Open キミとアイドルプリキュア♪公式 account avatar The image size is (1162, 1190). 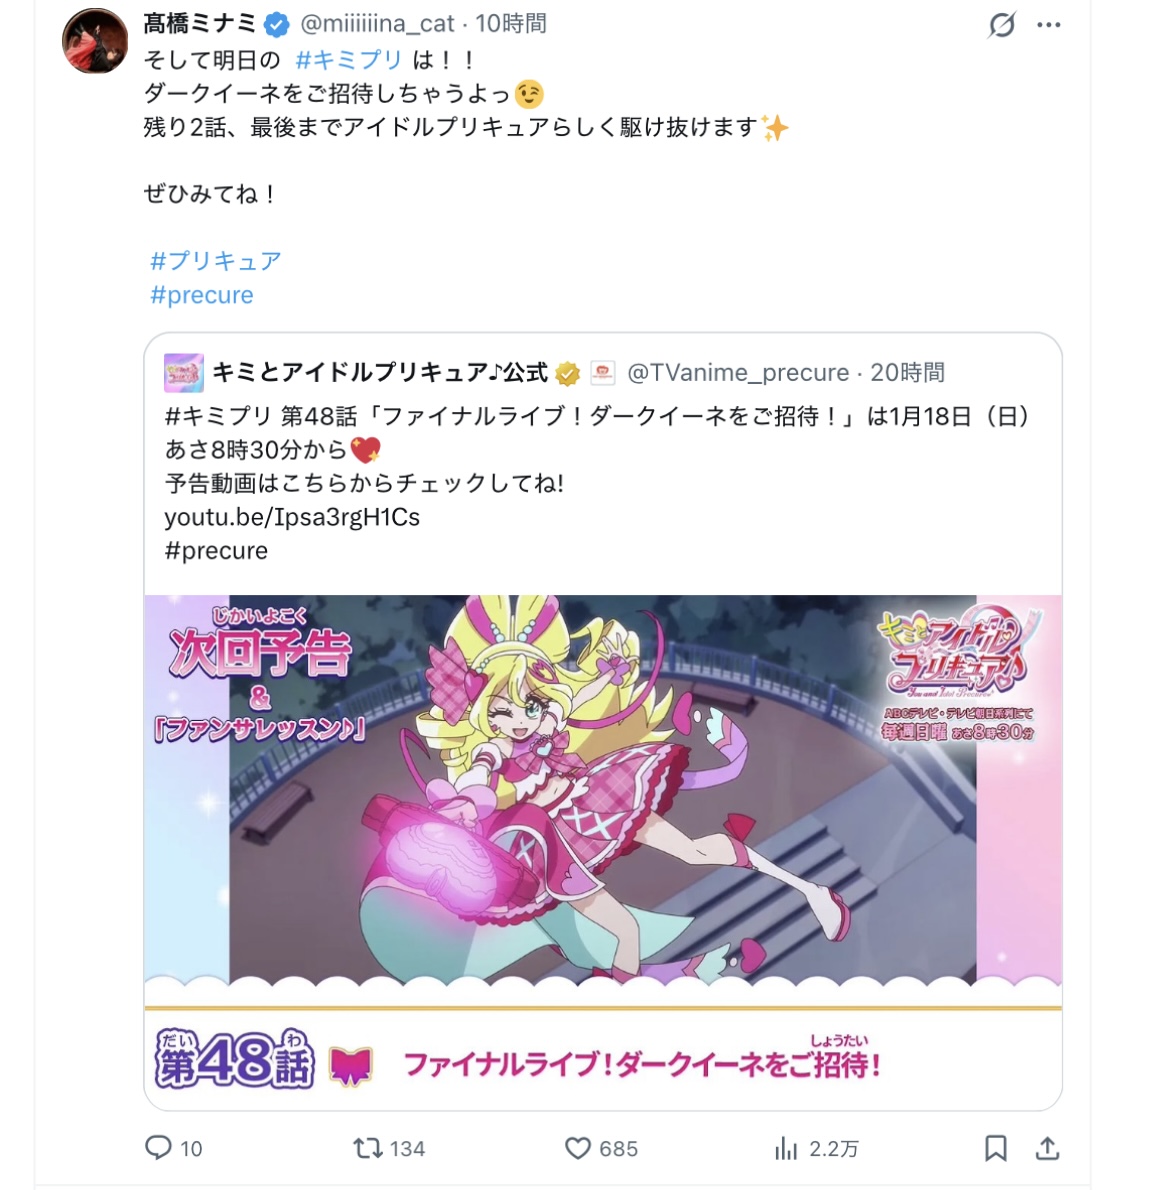pos(184,373)
